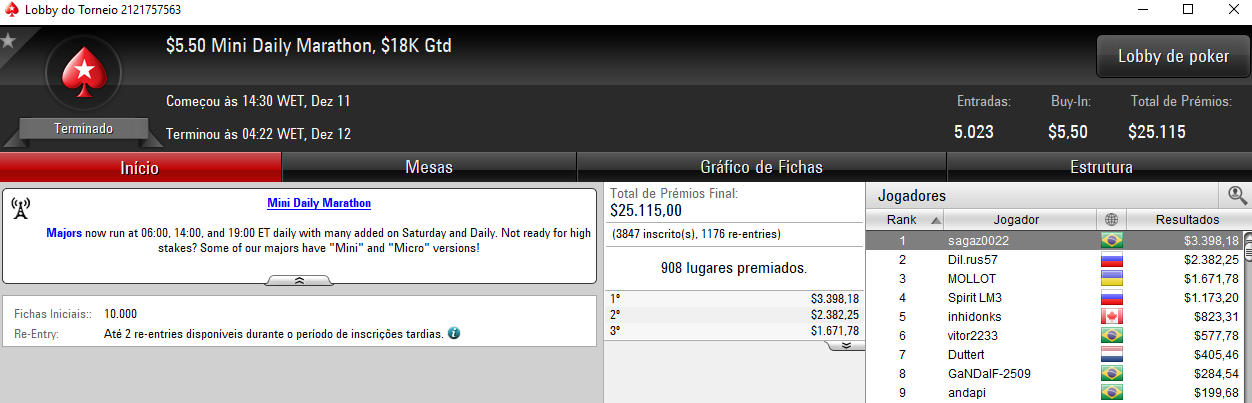Select player Dil.rus57 row

1058,259
